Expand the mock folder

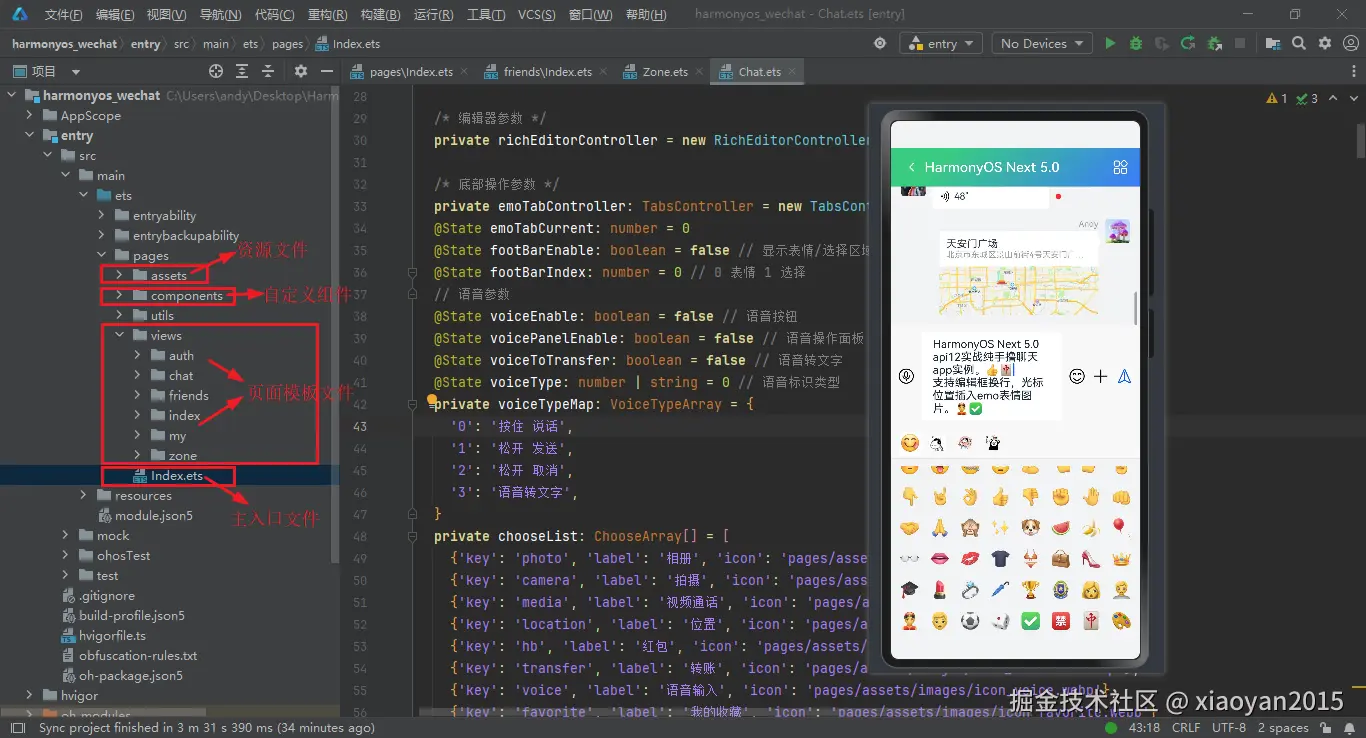click(66, 536)
